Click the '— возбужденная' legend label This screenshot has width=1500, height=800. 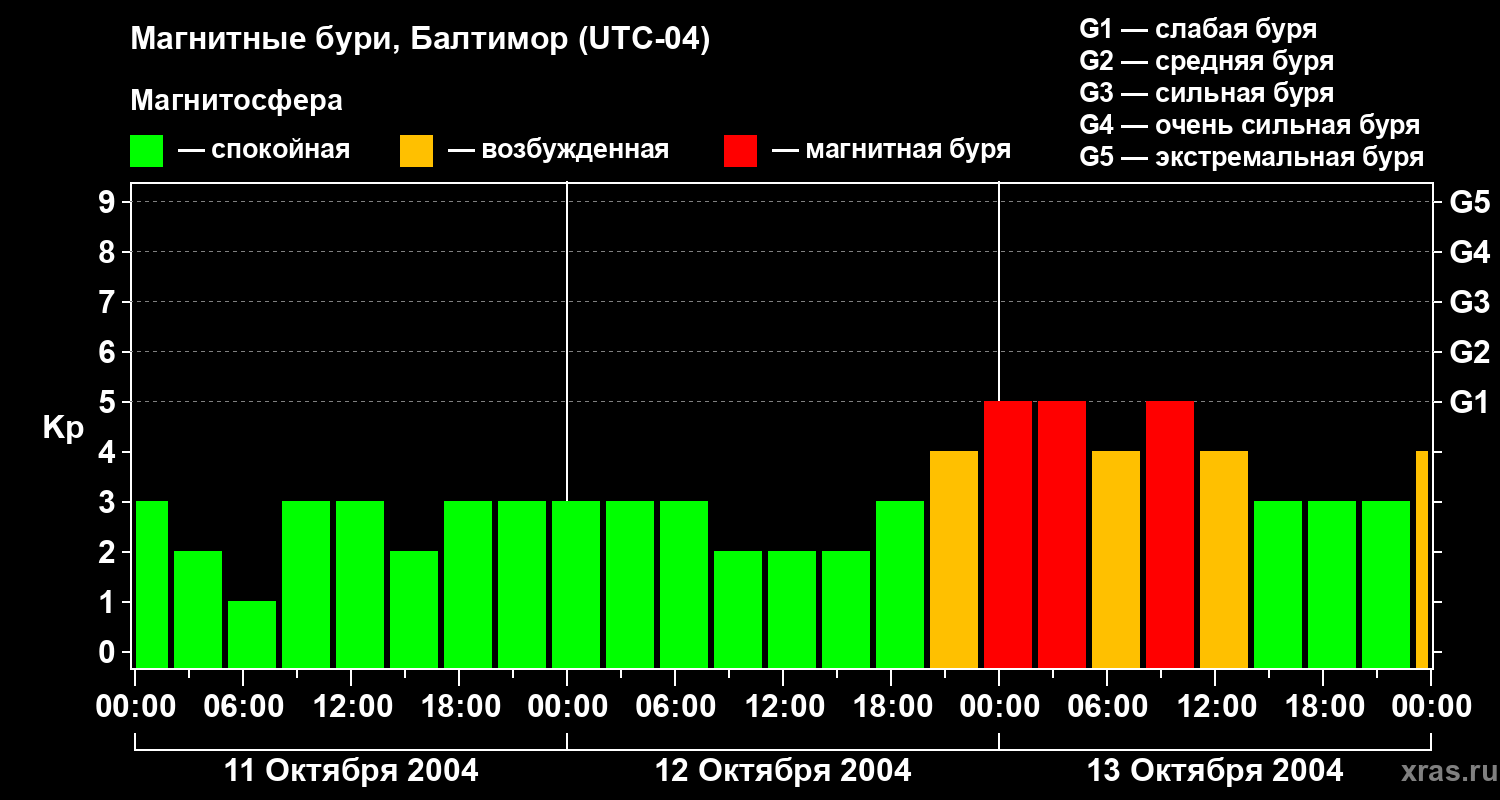558,151
